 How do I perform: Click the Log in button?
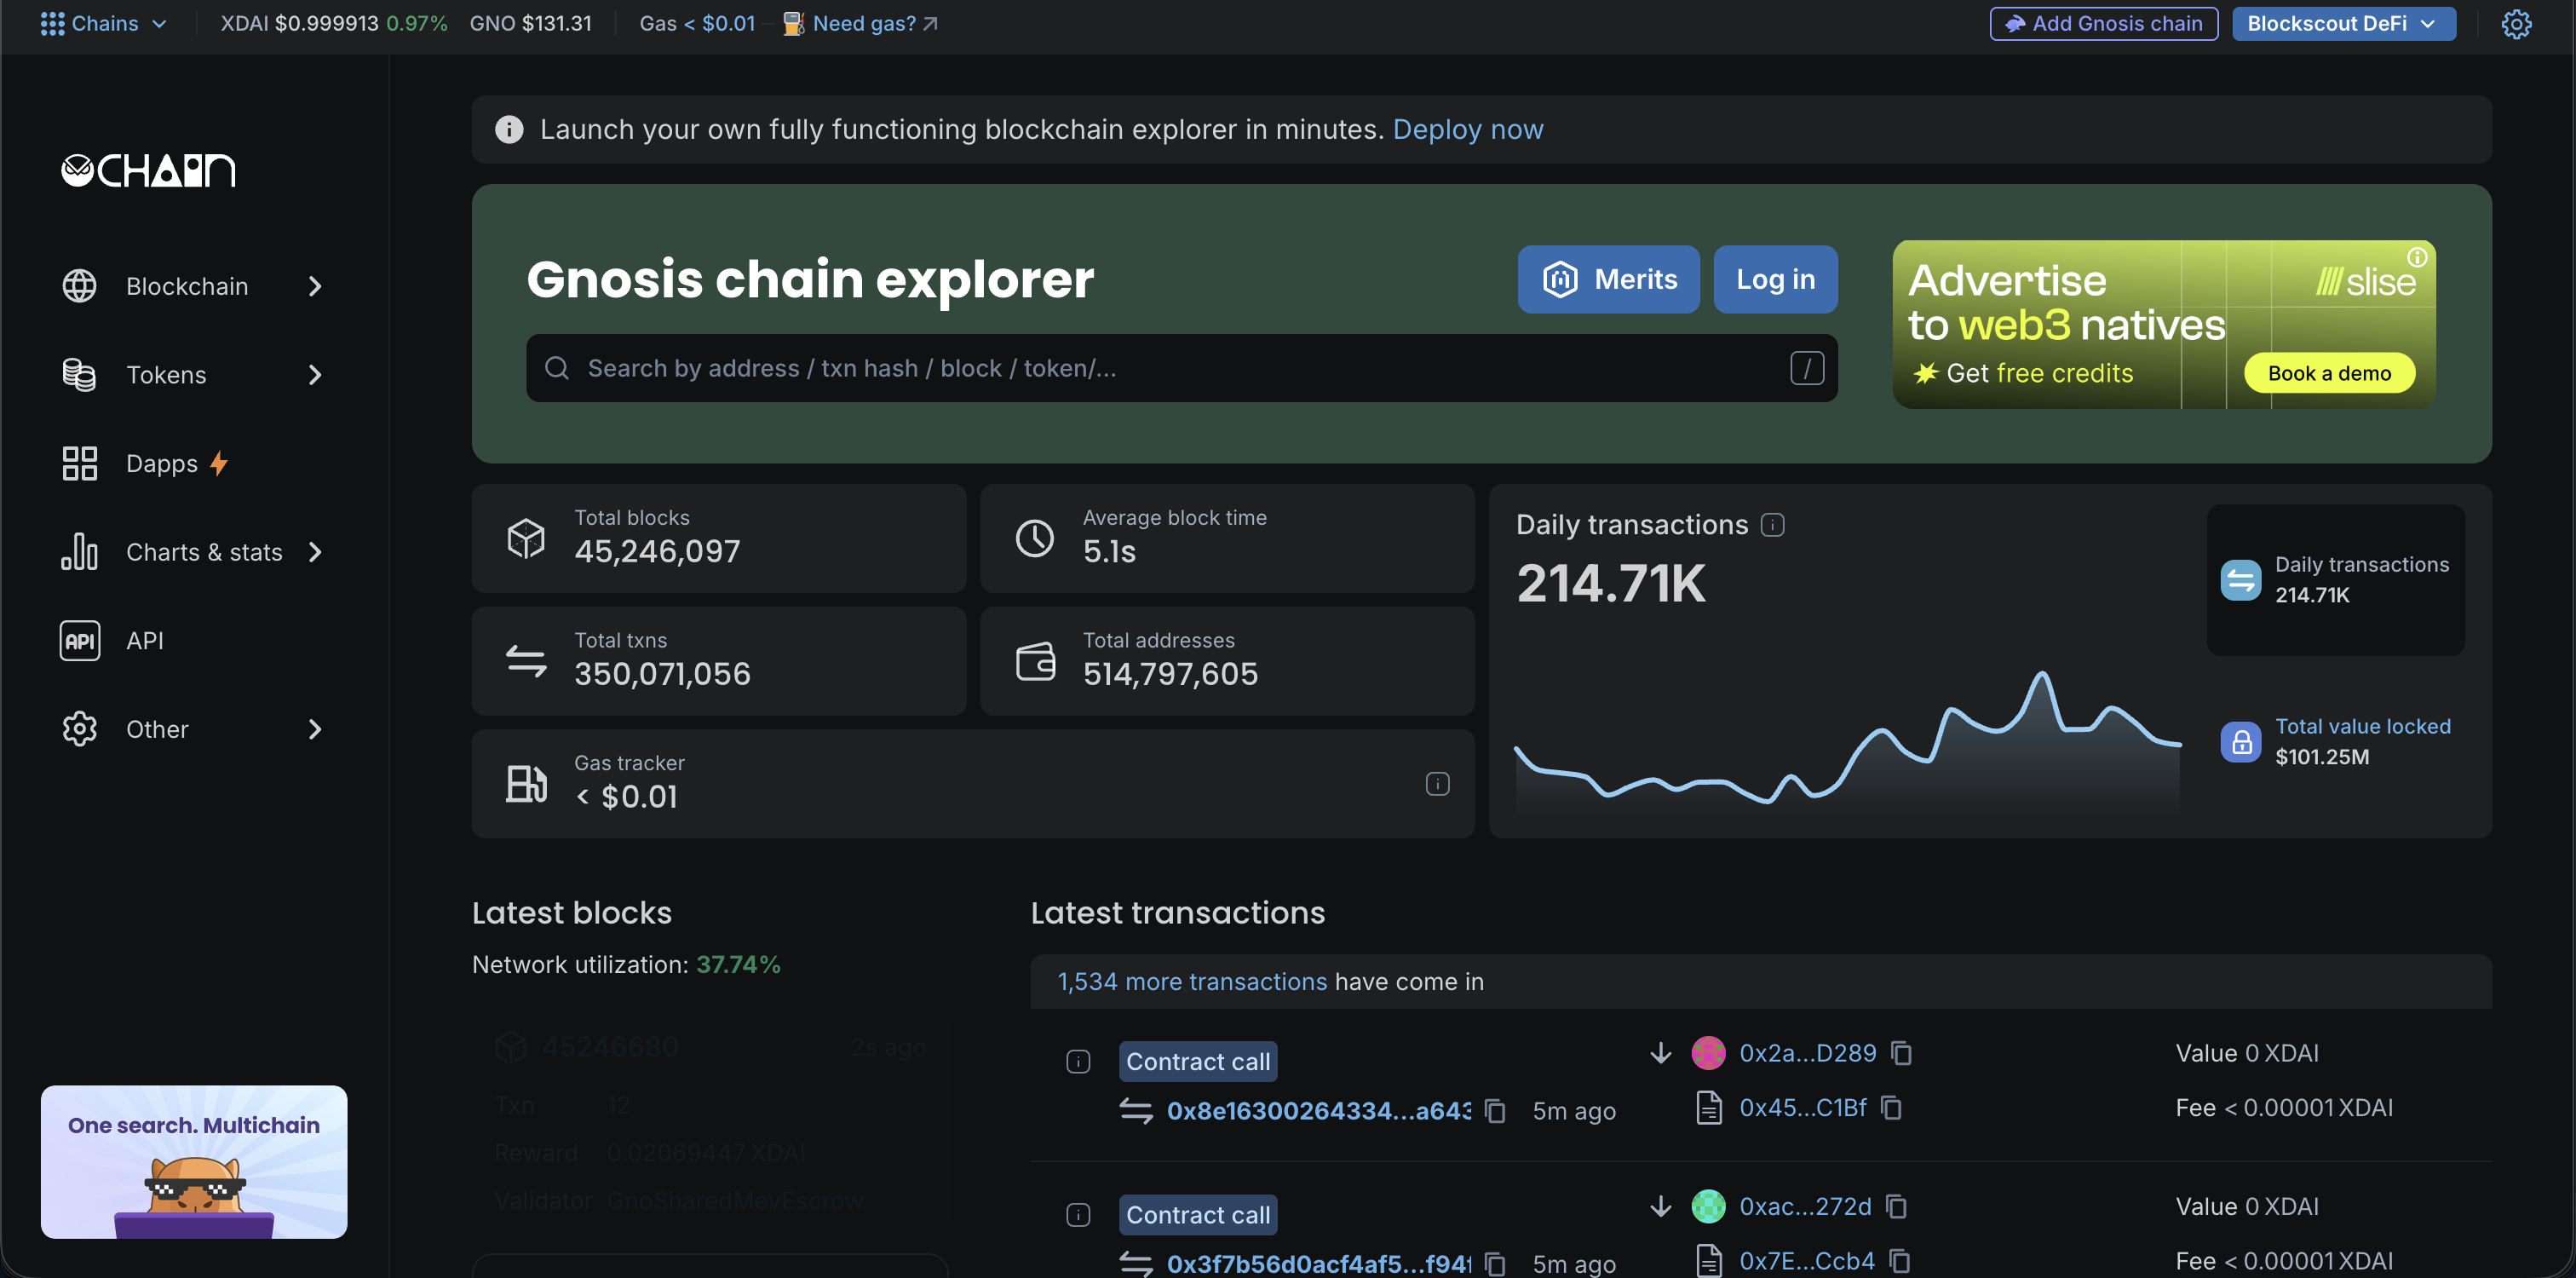[x=1774, y=279]
